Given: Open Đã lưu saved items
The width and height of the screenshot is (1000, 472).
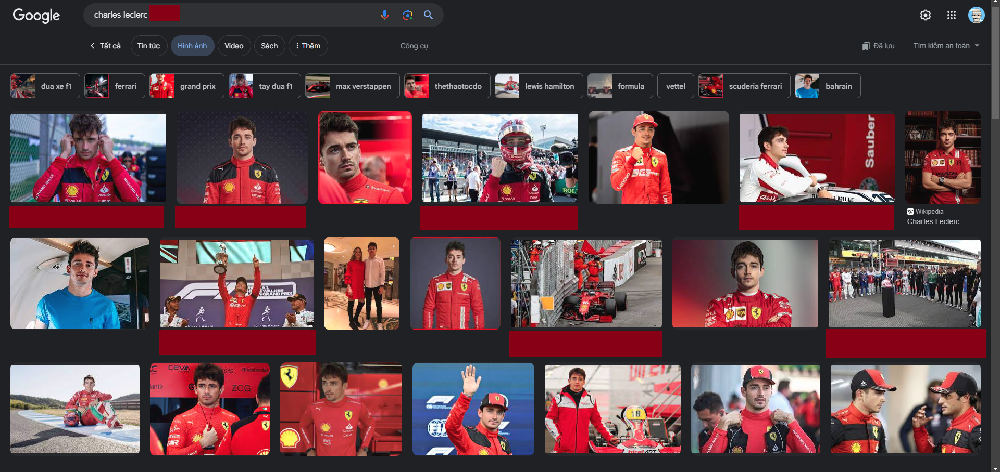Looking at the screenshot, I should 878,46.
